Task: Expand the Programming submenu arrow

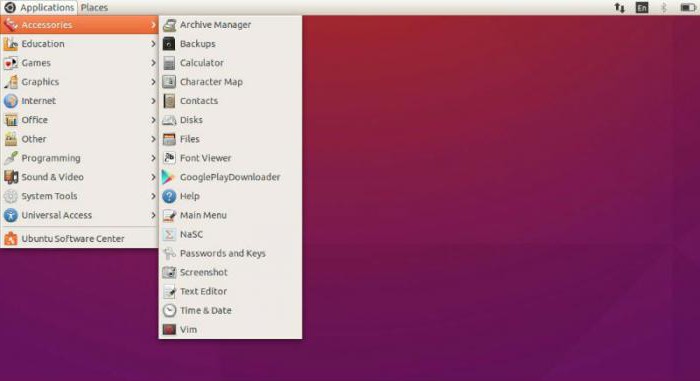Action: tap(153, 158)
